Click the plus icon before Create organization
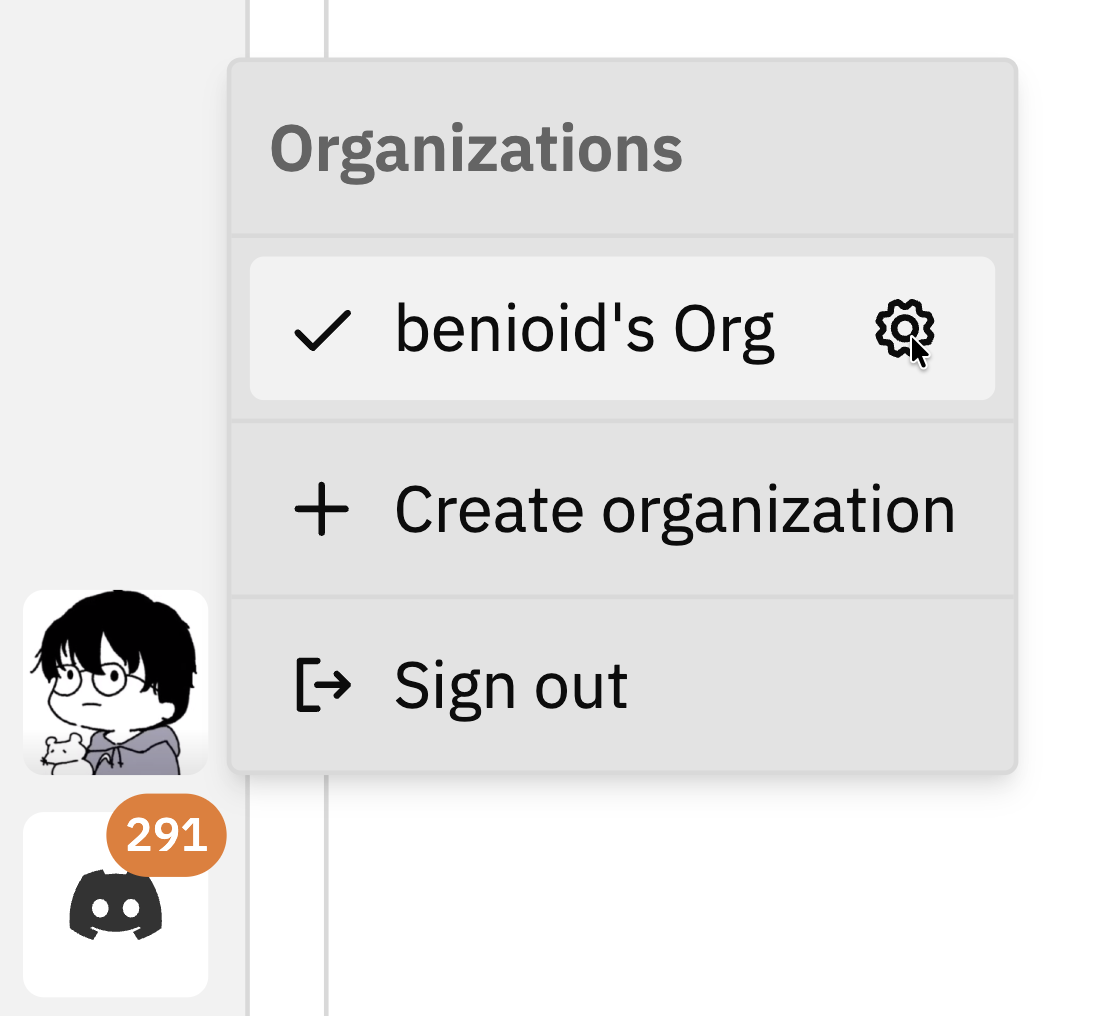Image resolution: width=1108 pixels, height=1016 pixels. tap(321, 508)
